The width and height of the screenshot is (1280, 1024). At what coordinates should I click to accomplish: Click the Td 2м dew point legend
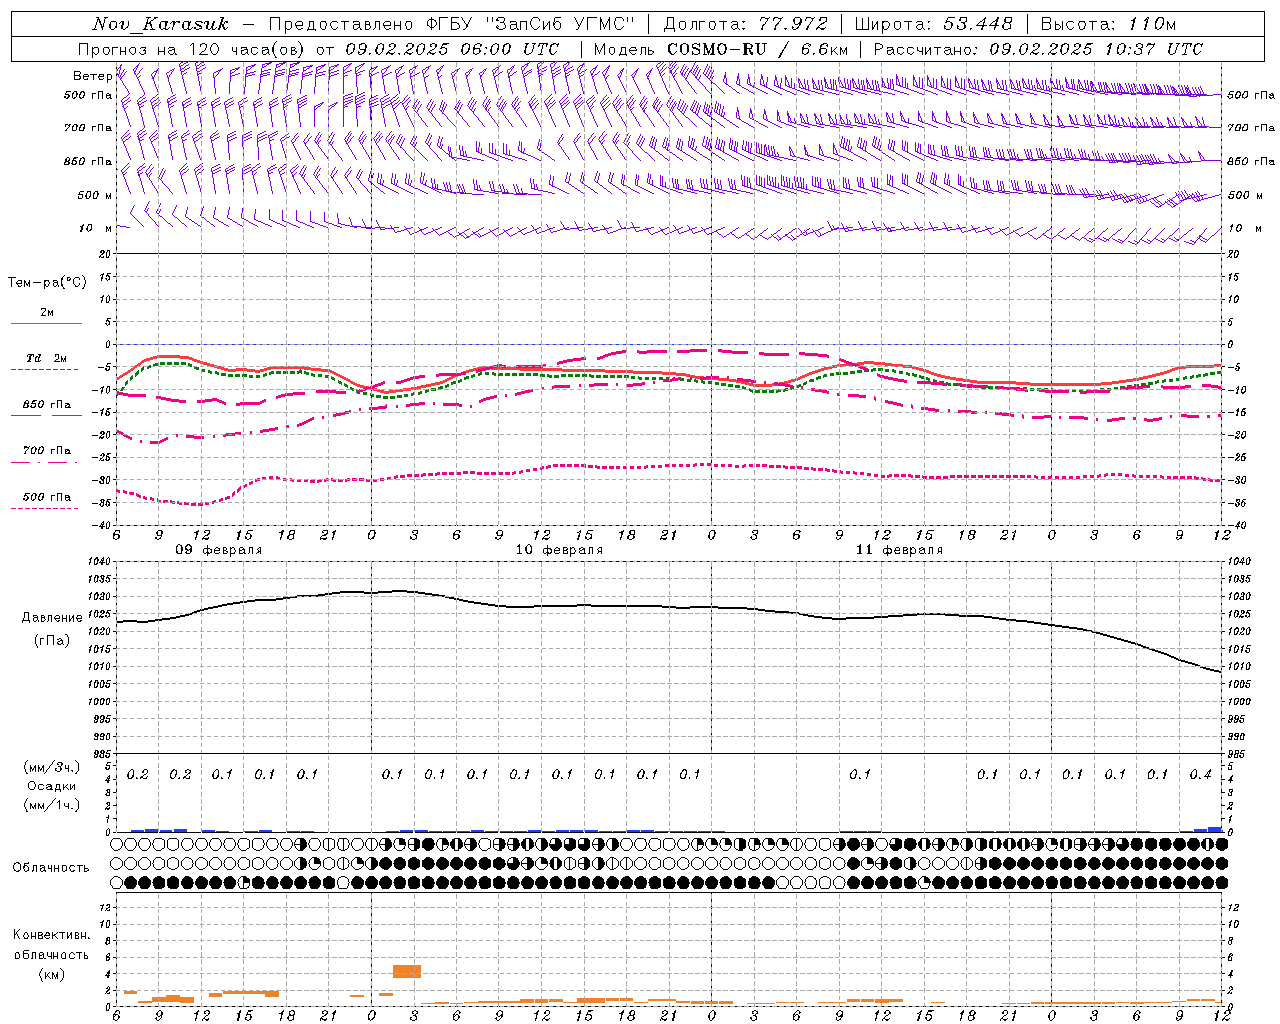click(46, 363)
